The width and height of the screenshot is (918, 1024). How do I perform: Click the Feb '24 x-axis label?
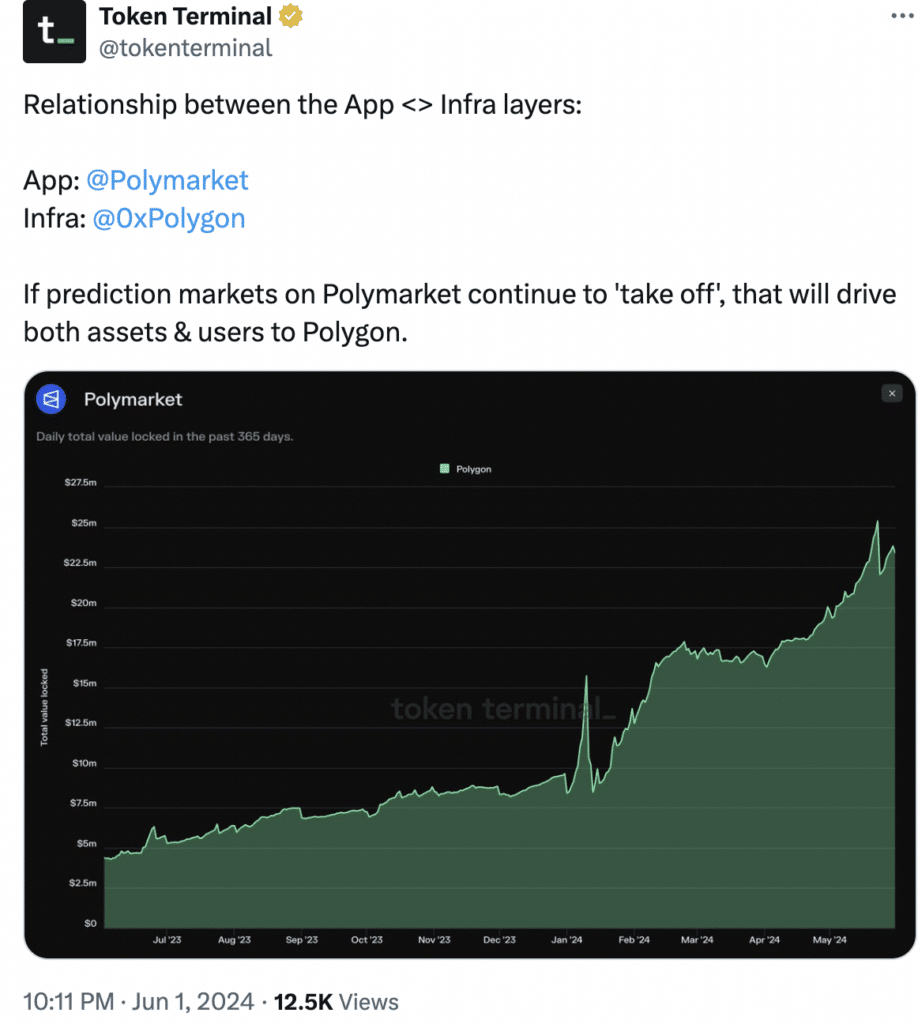click(633, 940)
